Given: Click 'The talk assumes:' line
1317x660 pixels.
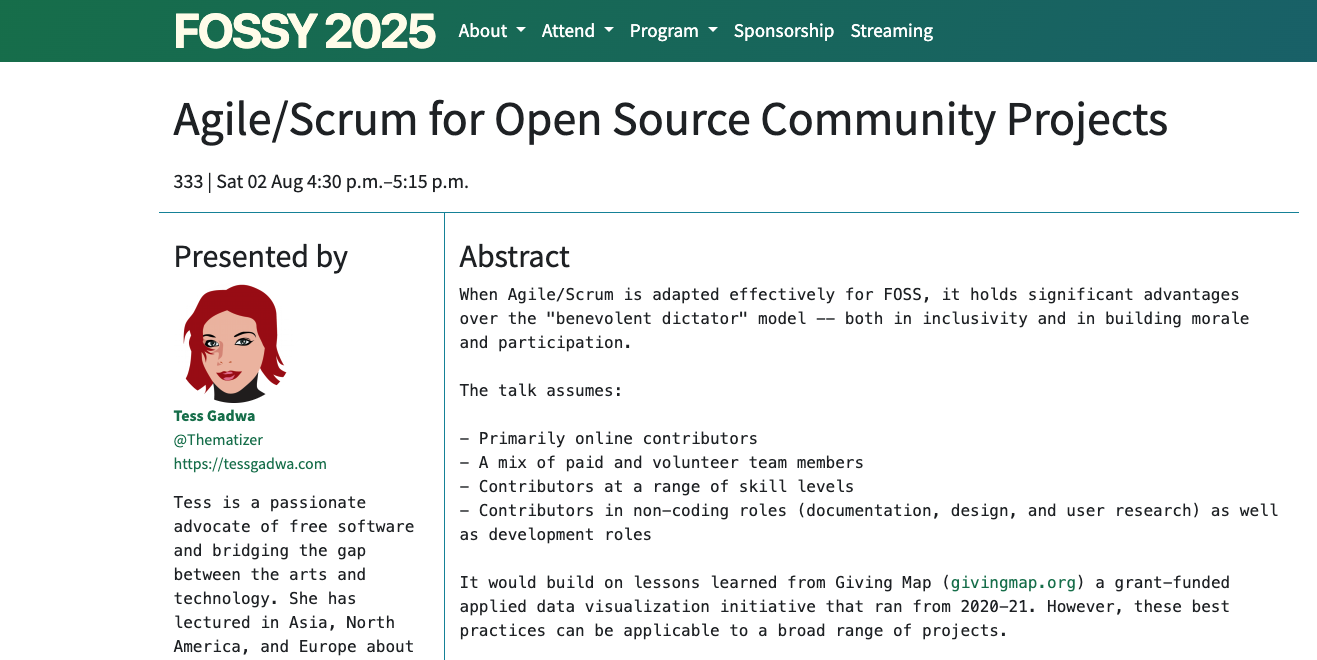Looking at the screenshot, I should point(541,390).
